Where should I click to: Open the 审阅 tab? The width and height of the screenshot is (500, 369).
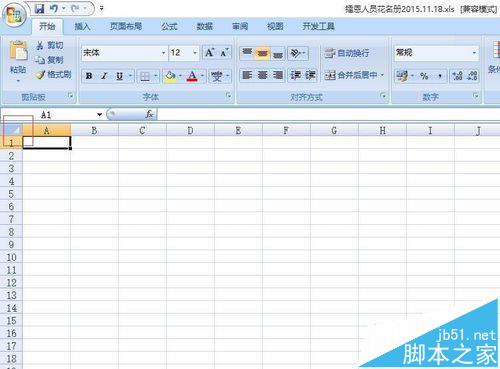(x=240, y=26)
